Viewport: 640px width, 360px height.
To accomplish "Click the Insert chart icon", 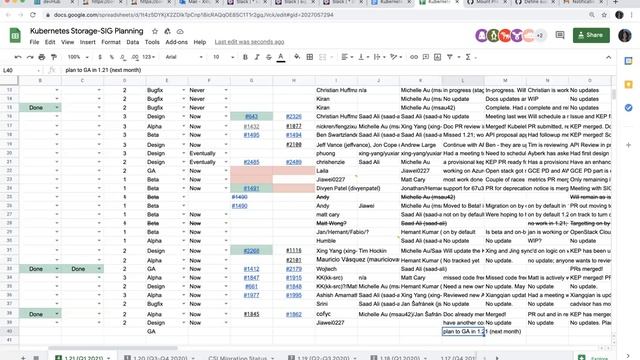I will coord(438,57).
